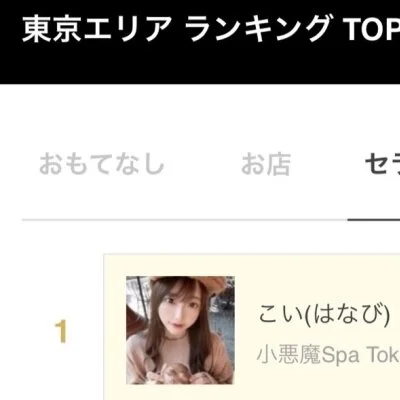Image resolution: width=400 pixels, height=400 pixels.
Task: Click the gray divider under tabs
Action: point(185,220)
